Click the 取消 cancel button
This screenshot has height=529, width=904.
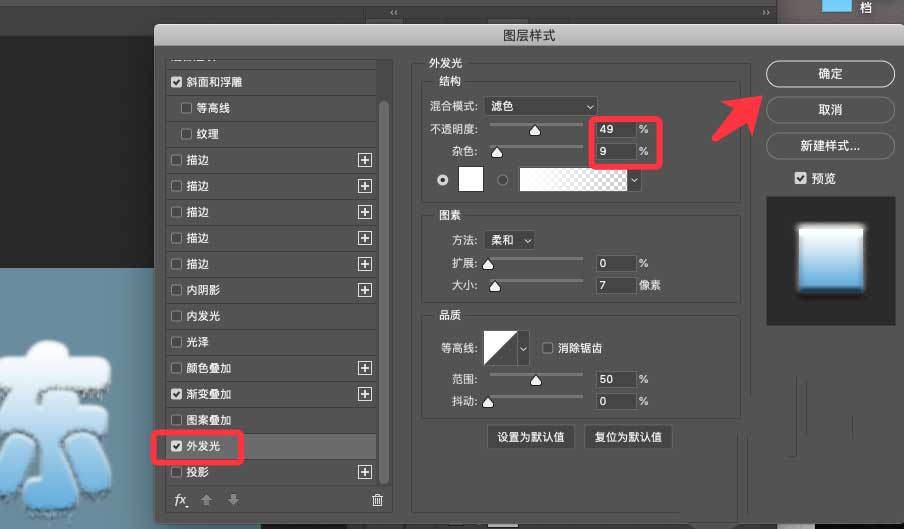click(x=830, y=109)
